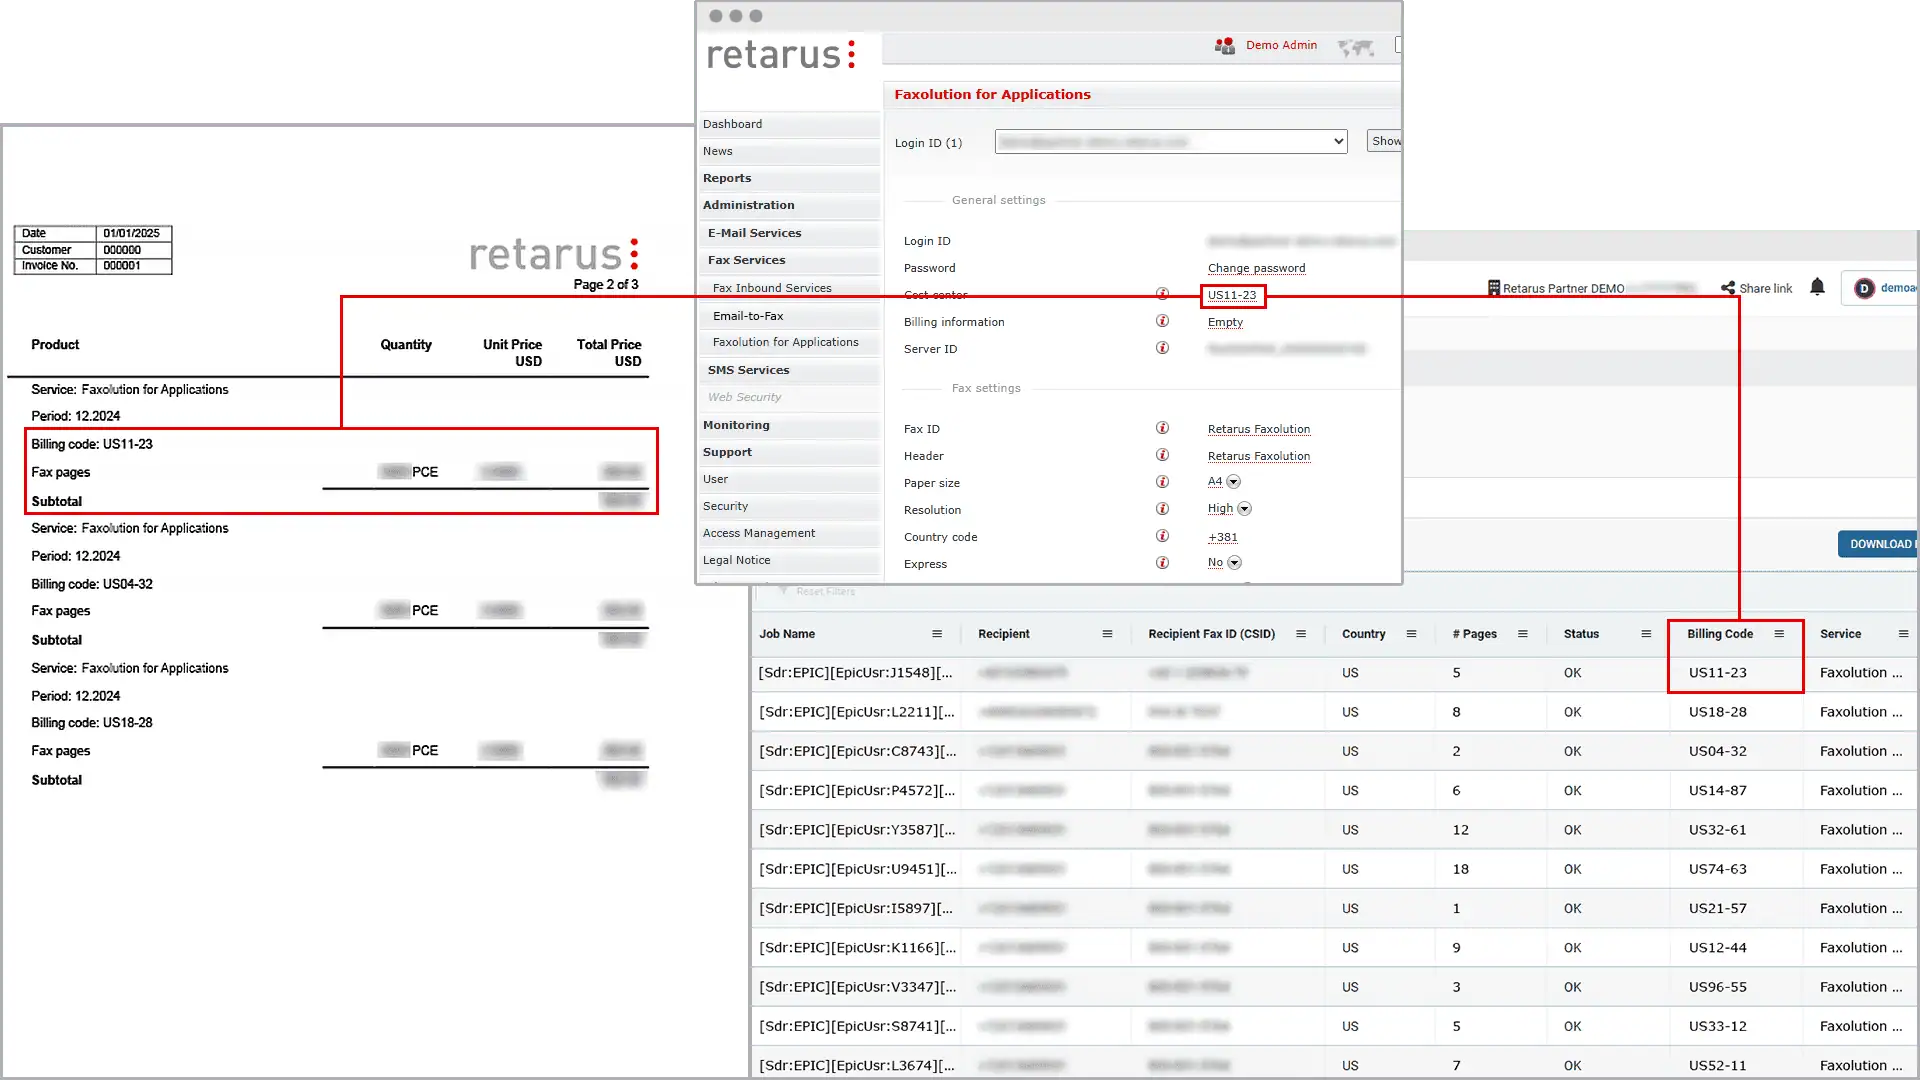This screenshot has width=1920, height=1080.
Task: Click the Share link icon
Action: click(1728, 288)
